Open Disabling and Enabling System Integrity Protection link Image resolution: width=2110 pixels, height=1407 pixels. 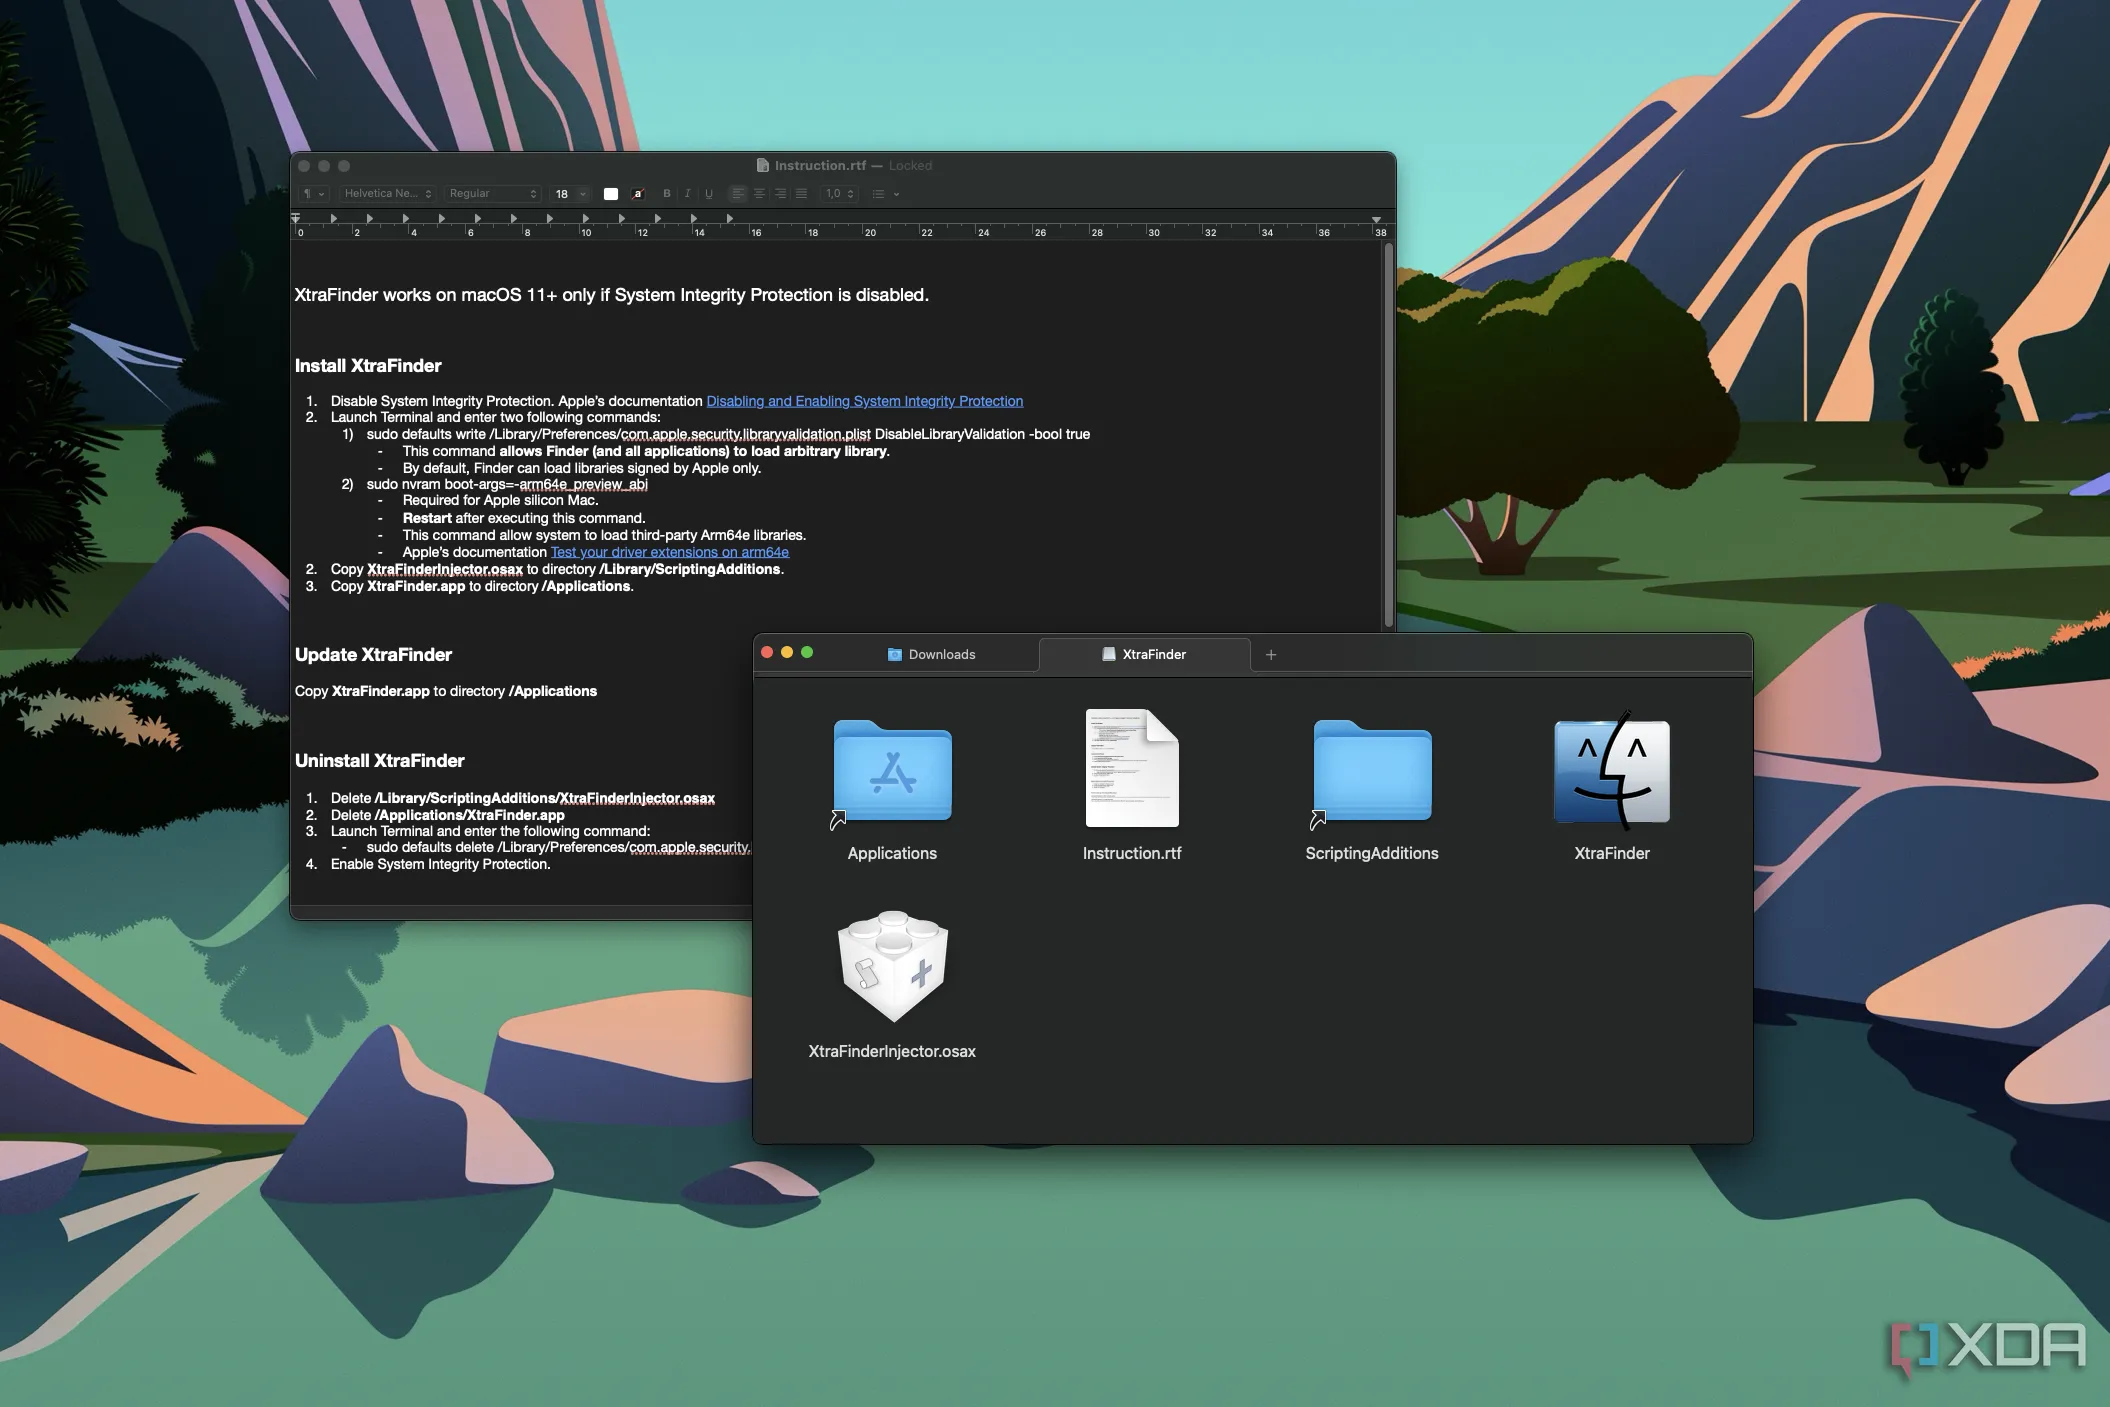pos(865,401)
